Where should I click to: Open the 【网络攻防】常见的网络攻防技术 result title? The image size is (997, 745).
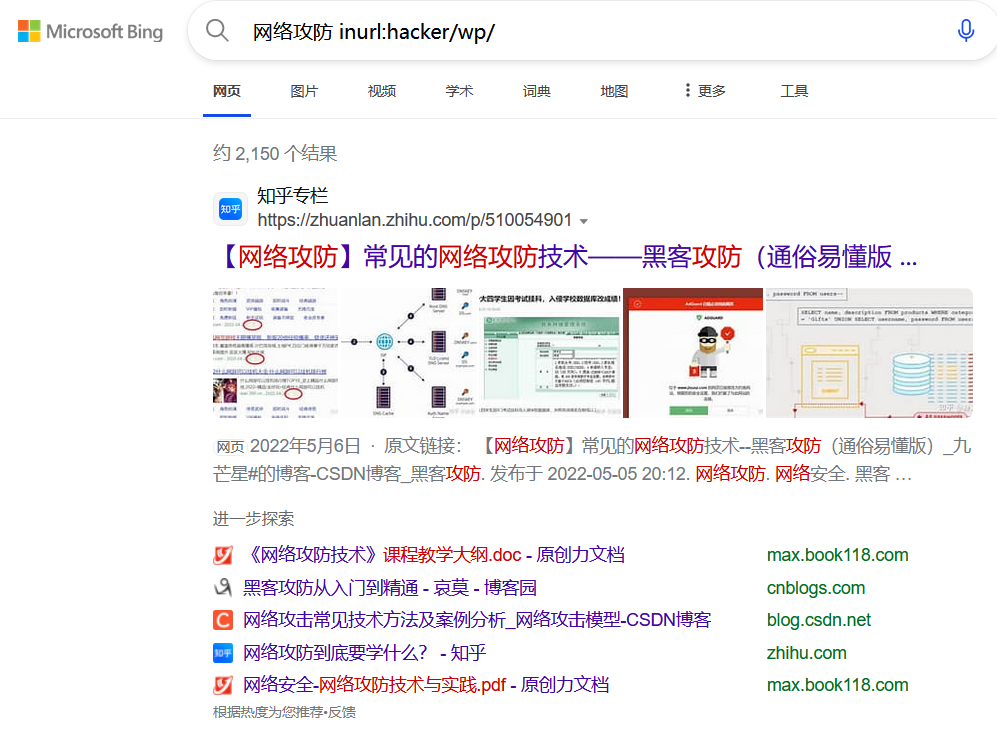click(565, 257)
